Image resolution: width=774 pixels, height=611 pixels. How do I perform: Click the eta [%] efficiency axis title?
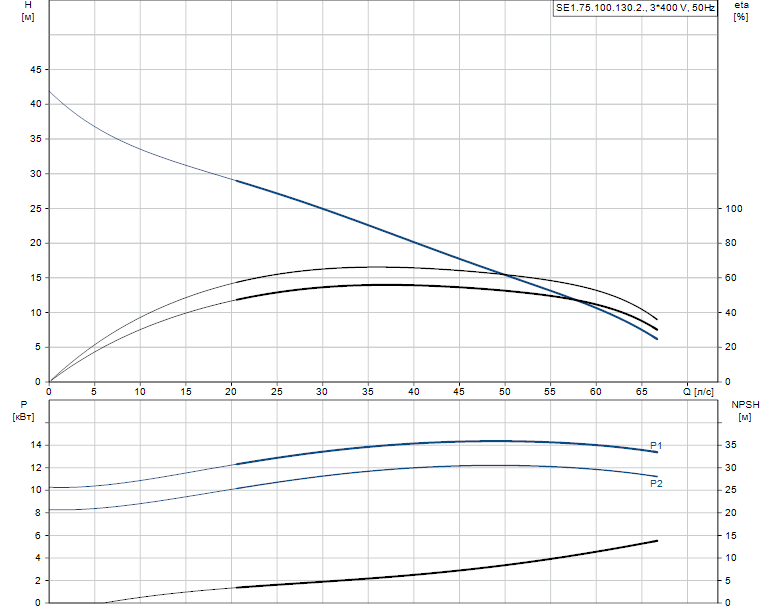[x=741, y=11]
